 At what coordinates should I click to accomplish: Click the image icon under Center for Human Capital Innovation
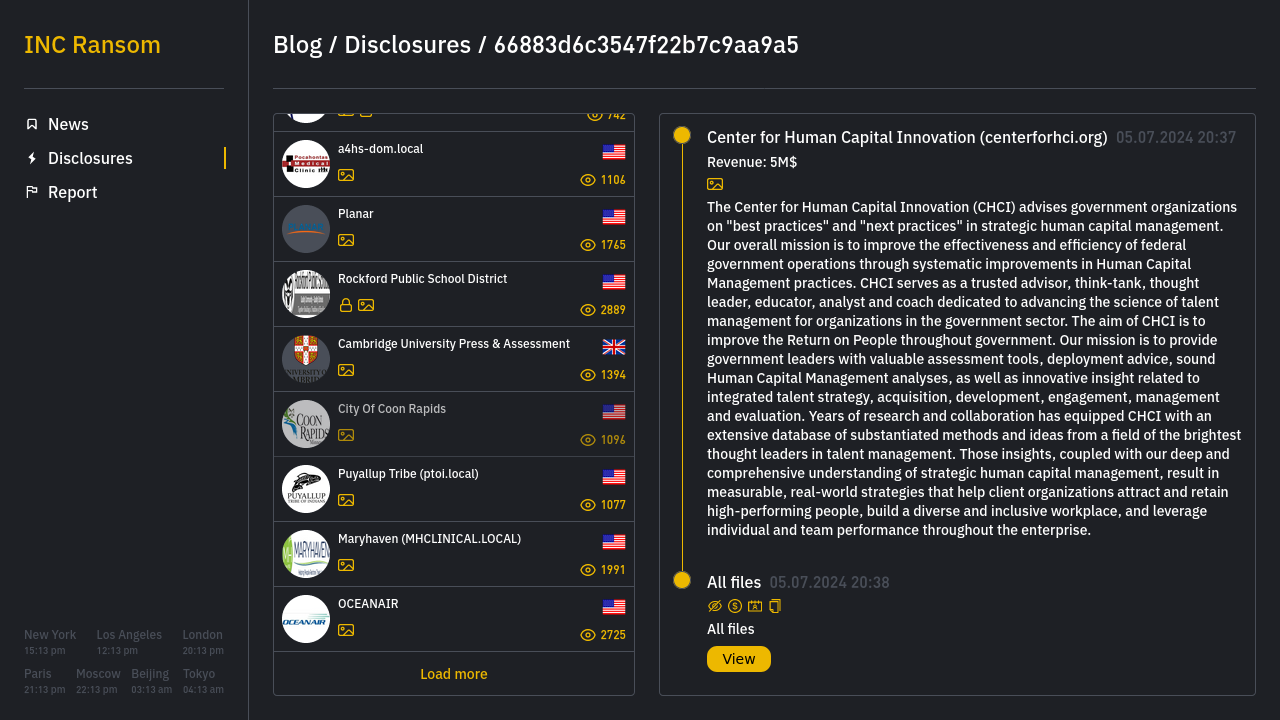tap(715, 184)
